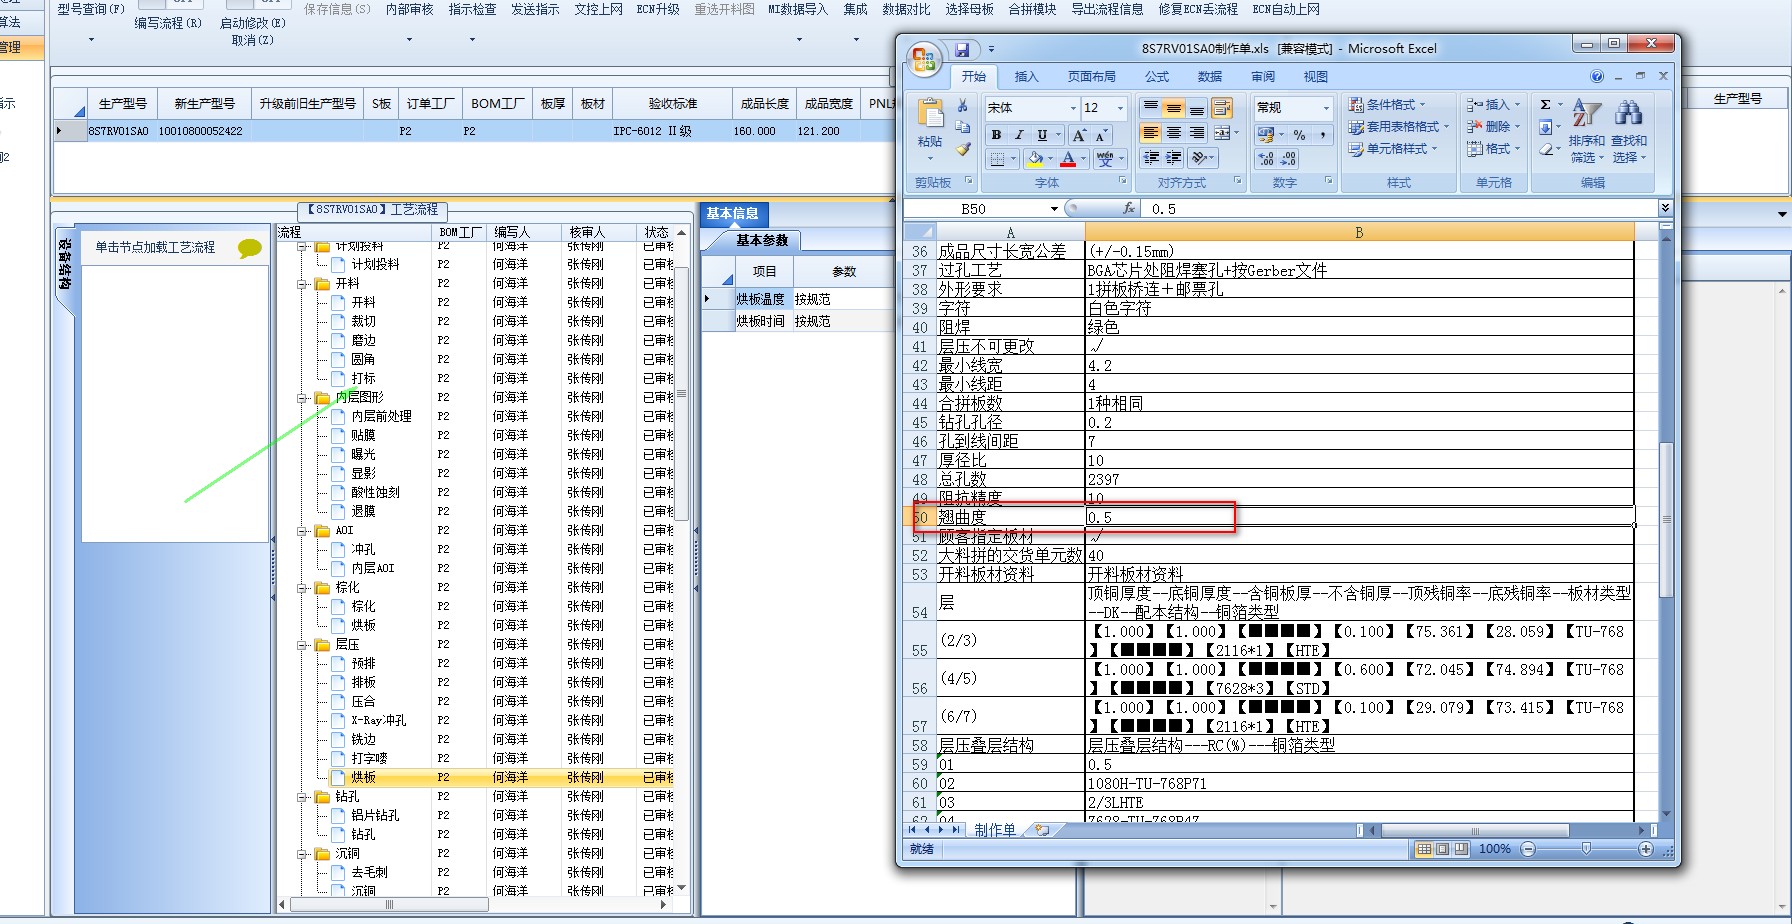Screen dimensions: 1792x924
Task: Select the 曝光 process tree node
Action: [x=363, y=454]
